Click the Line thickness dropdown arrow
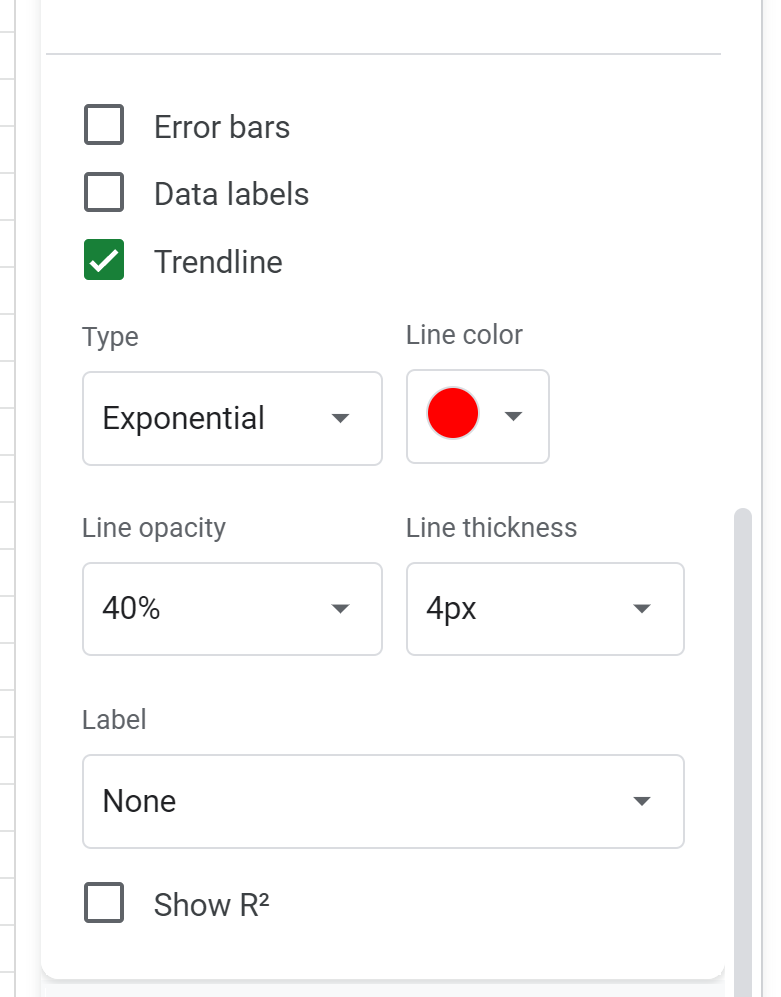 tap(641, 609)
